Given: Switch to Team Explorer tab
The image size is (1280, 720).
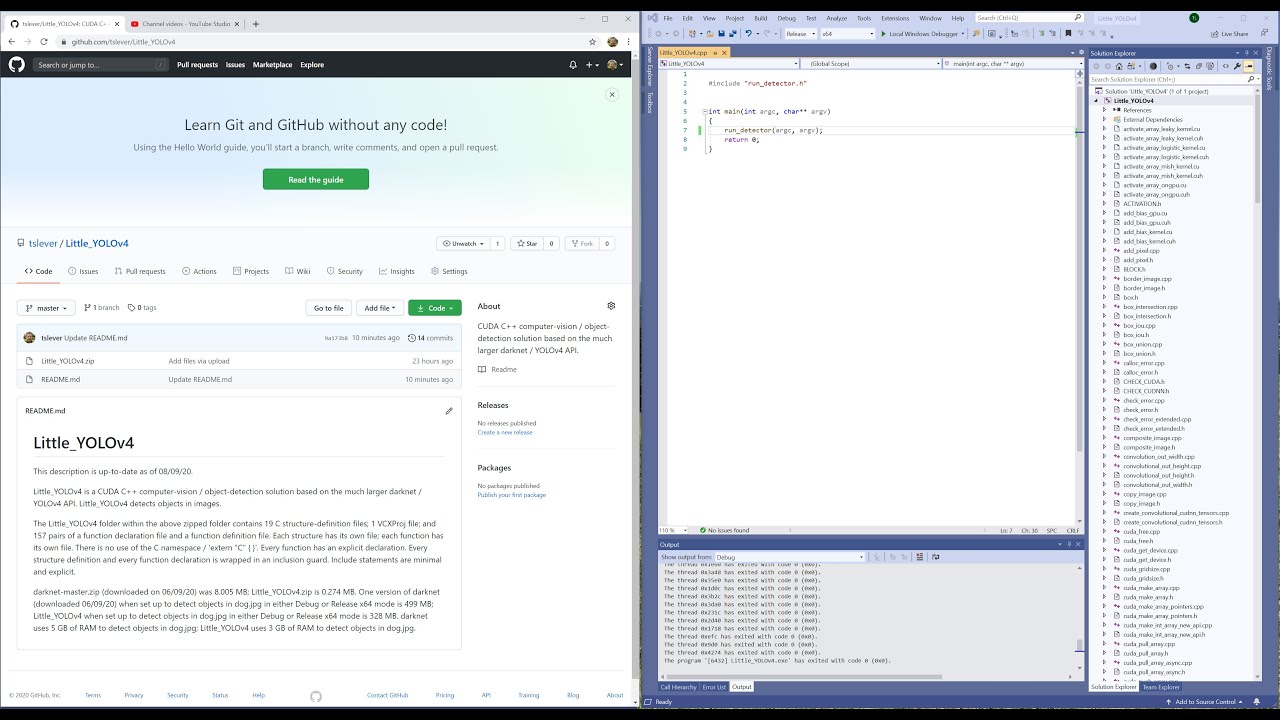Looking at the screenshot, I should [x=1161, y=687].
